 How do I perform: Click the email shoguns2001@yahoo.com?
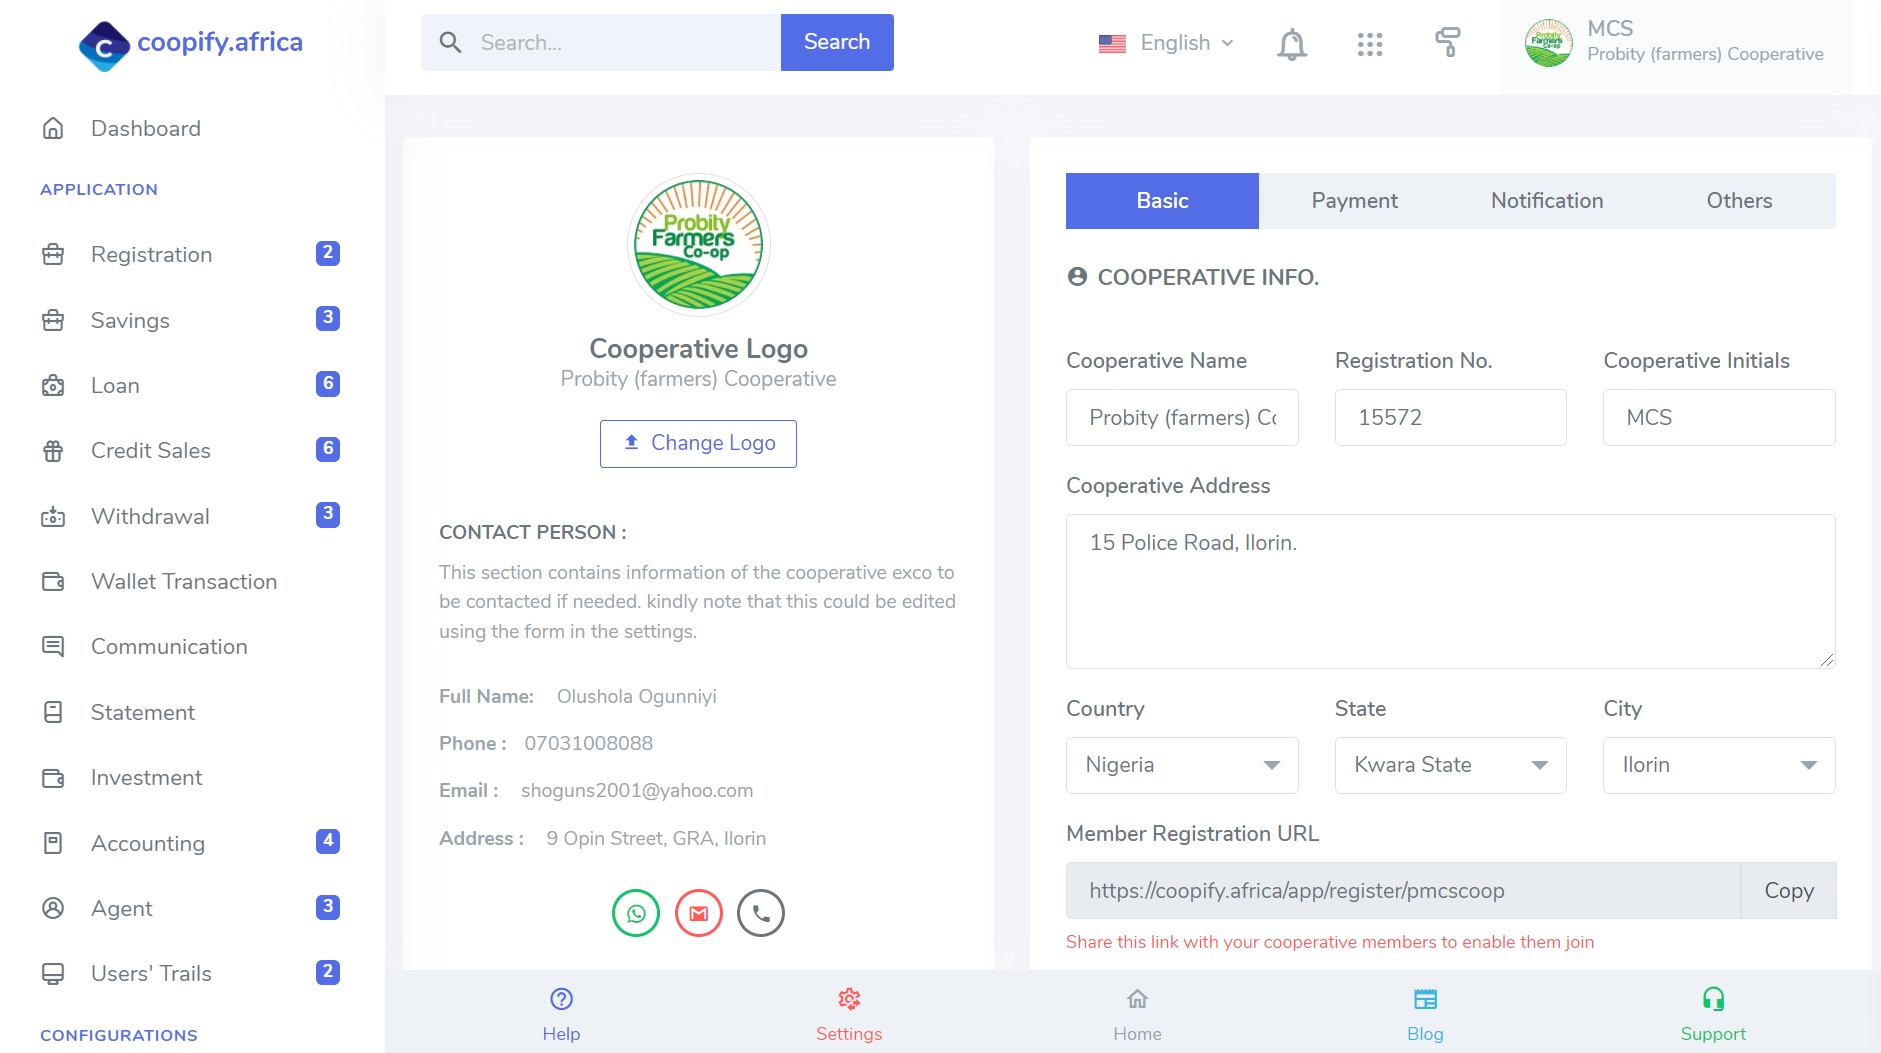(637, 790)
